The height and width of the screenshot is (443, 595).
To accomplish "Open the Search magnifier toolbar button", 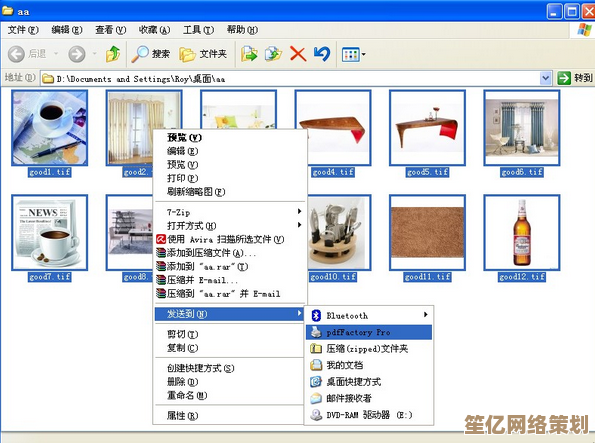I will (x=151, y=54).
